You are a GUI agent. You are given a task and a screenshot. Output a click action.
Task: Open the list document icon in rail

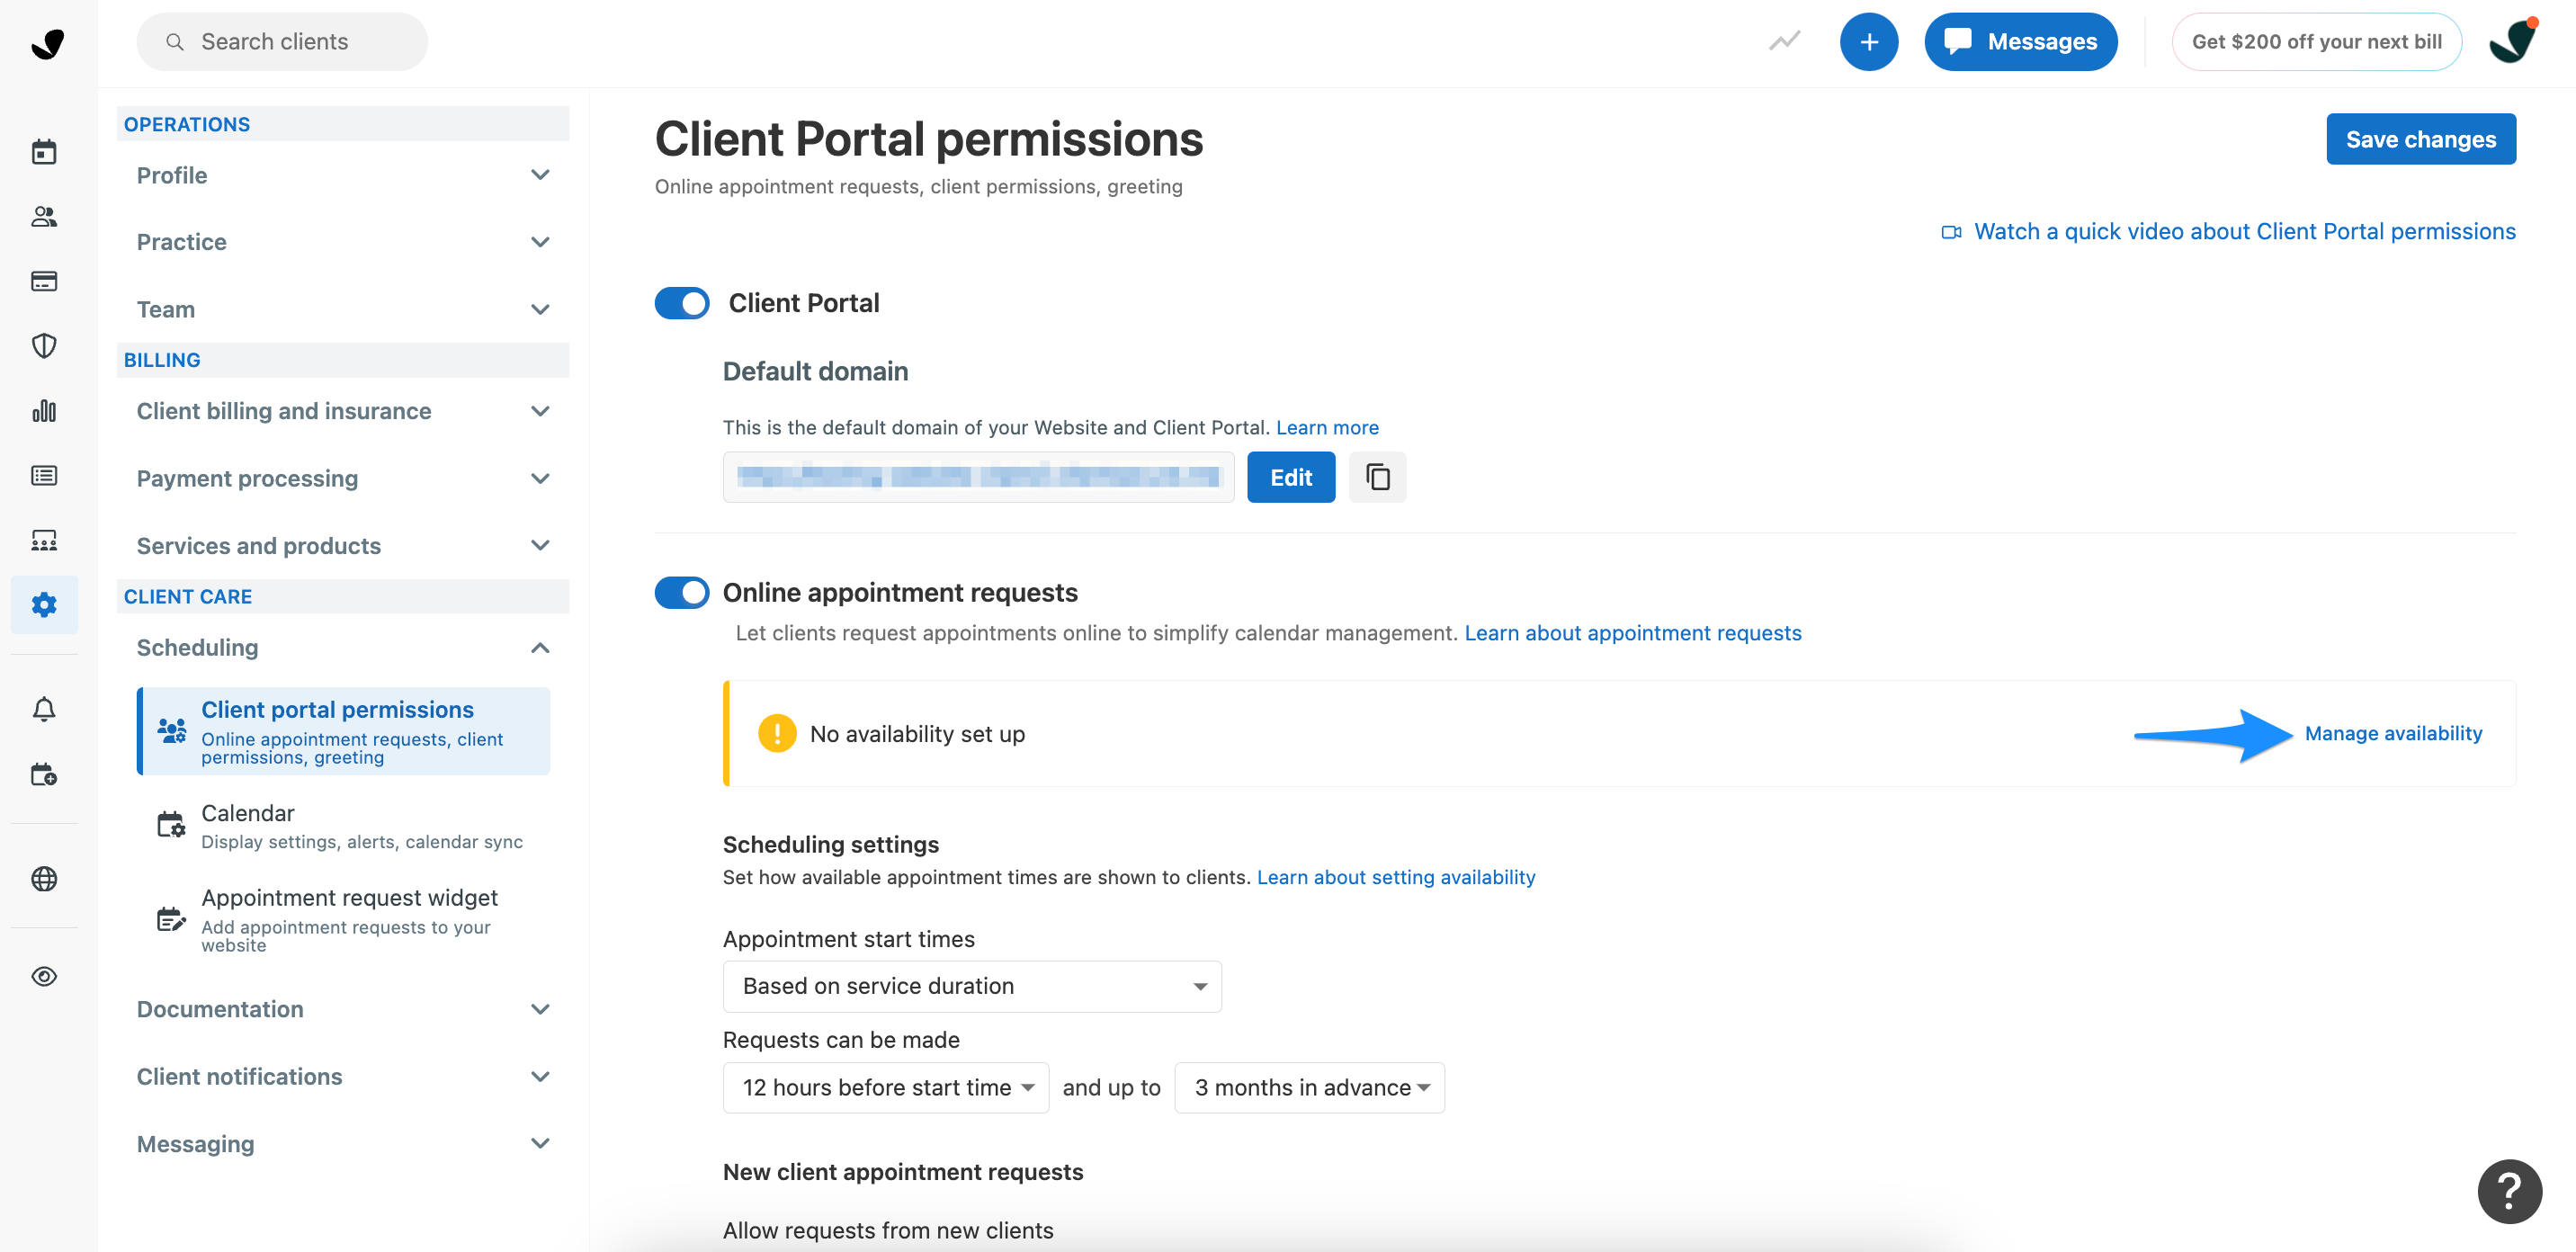(x=44, y=475)
